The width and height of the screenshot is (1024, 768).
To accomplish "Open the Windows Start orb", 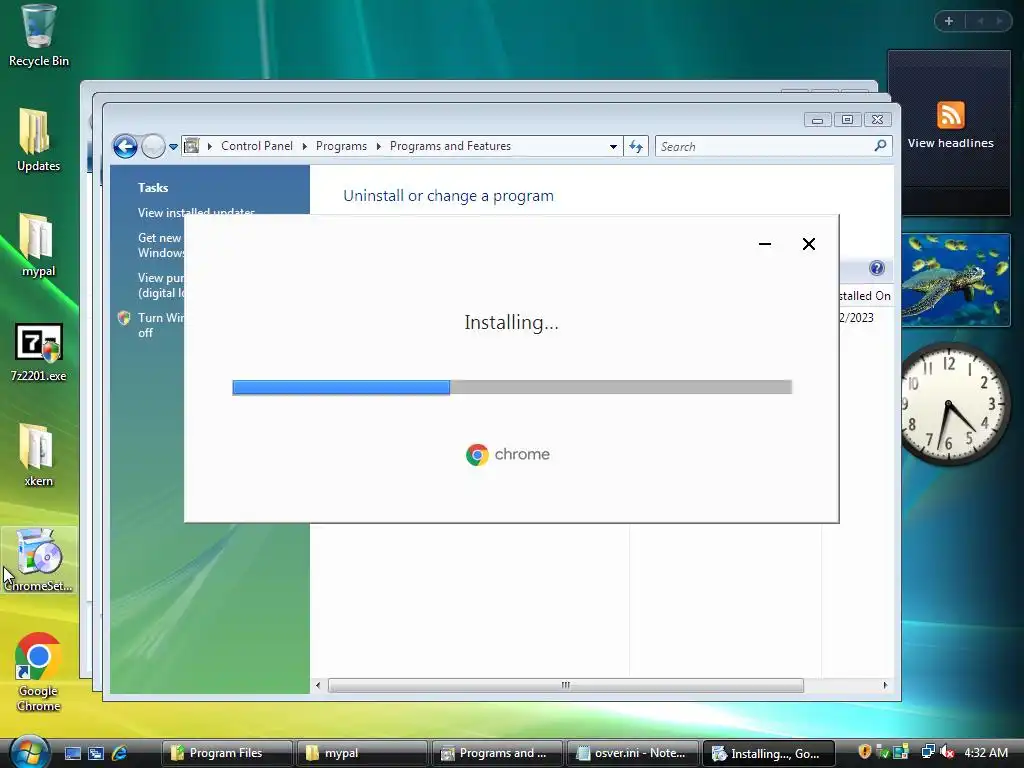I will coord(29,751).
